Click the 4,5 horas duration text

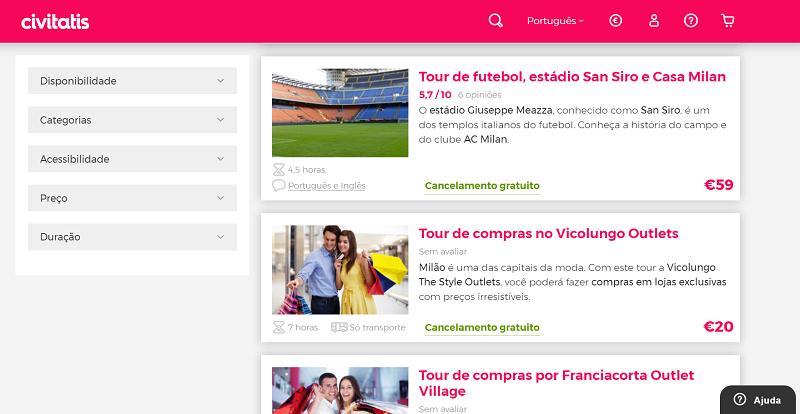coord(307,170)
